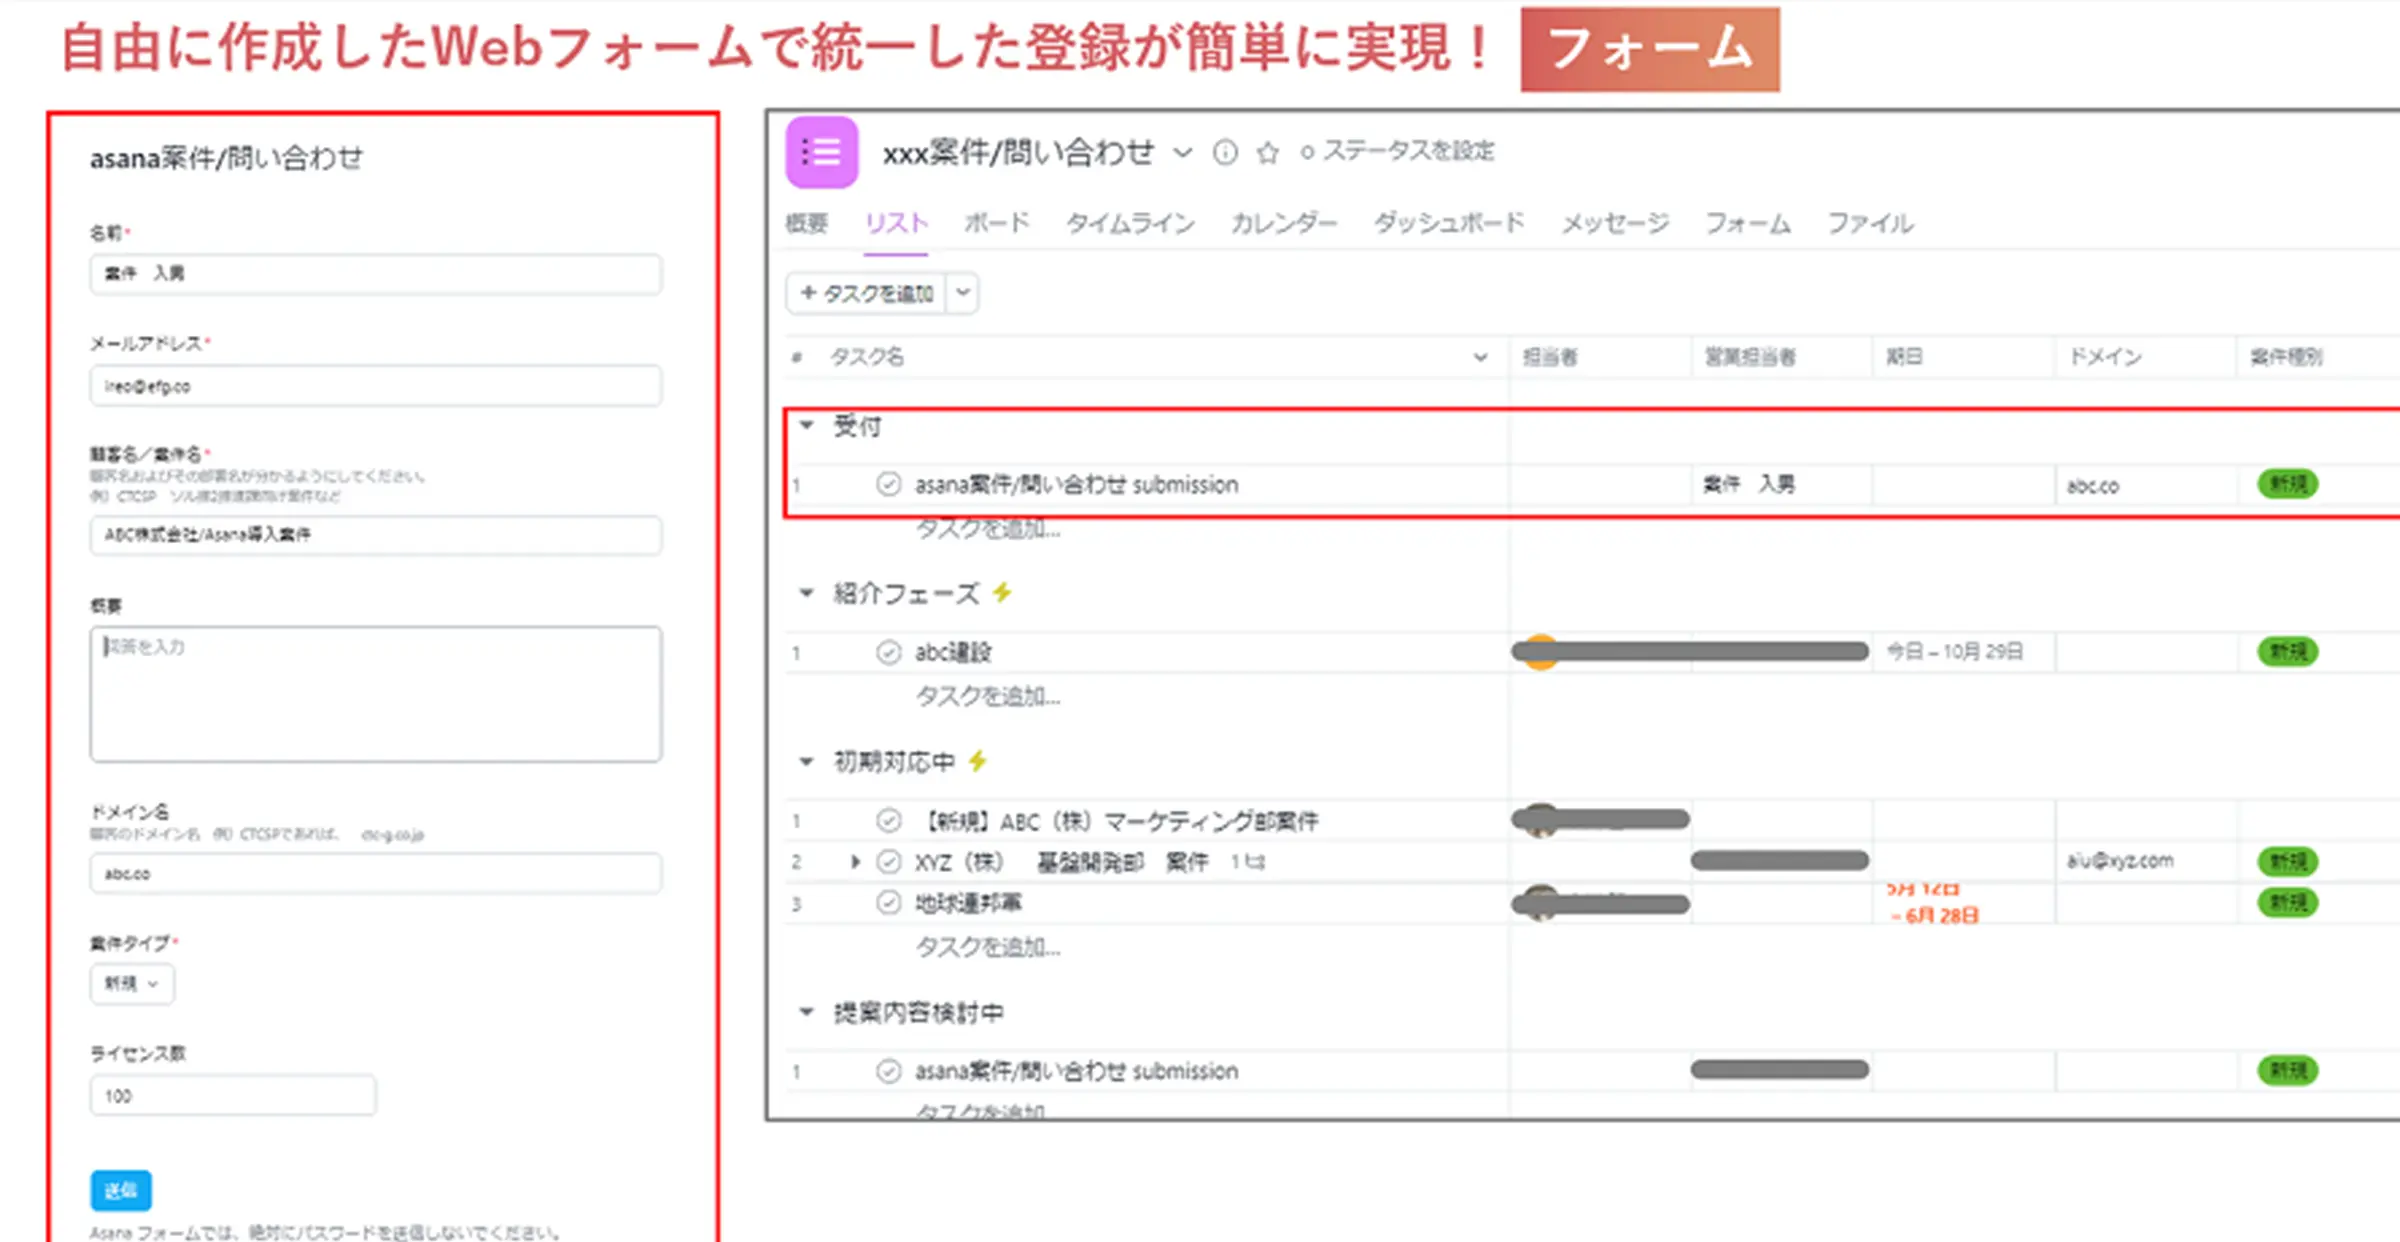Screen dimensions: 2400x1242
Task: Click タスクを追加... under 初期対応中 section
Action: pyautogui.click(x=988, y=946)
